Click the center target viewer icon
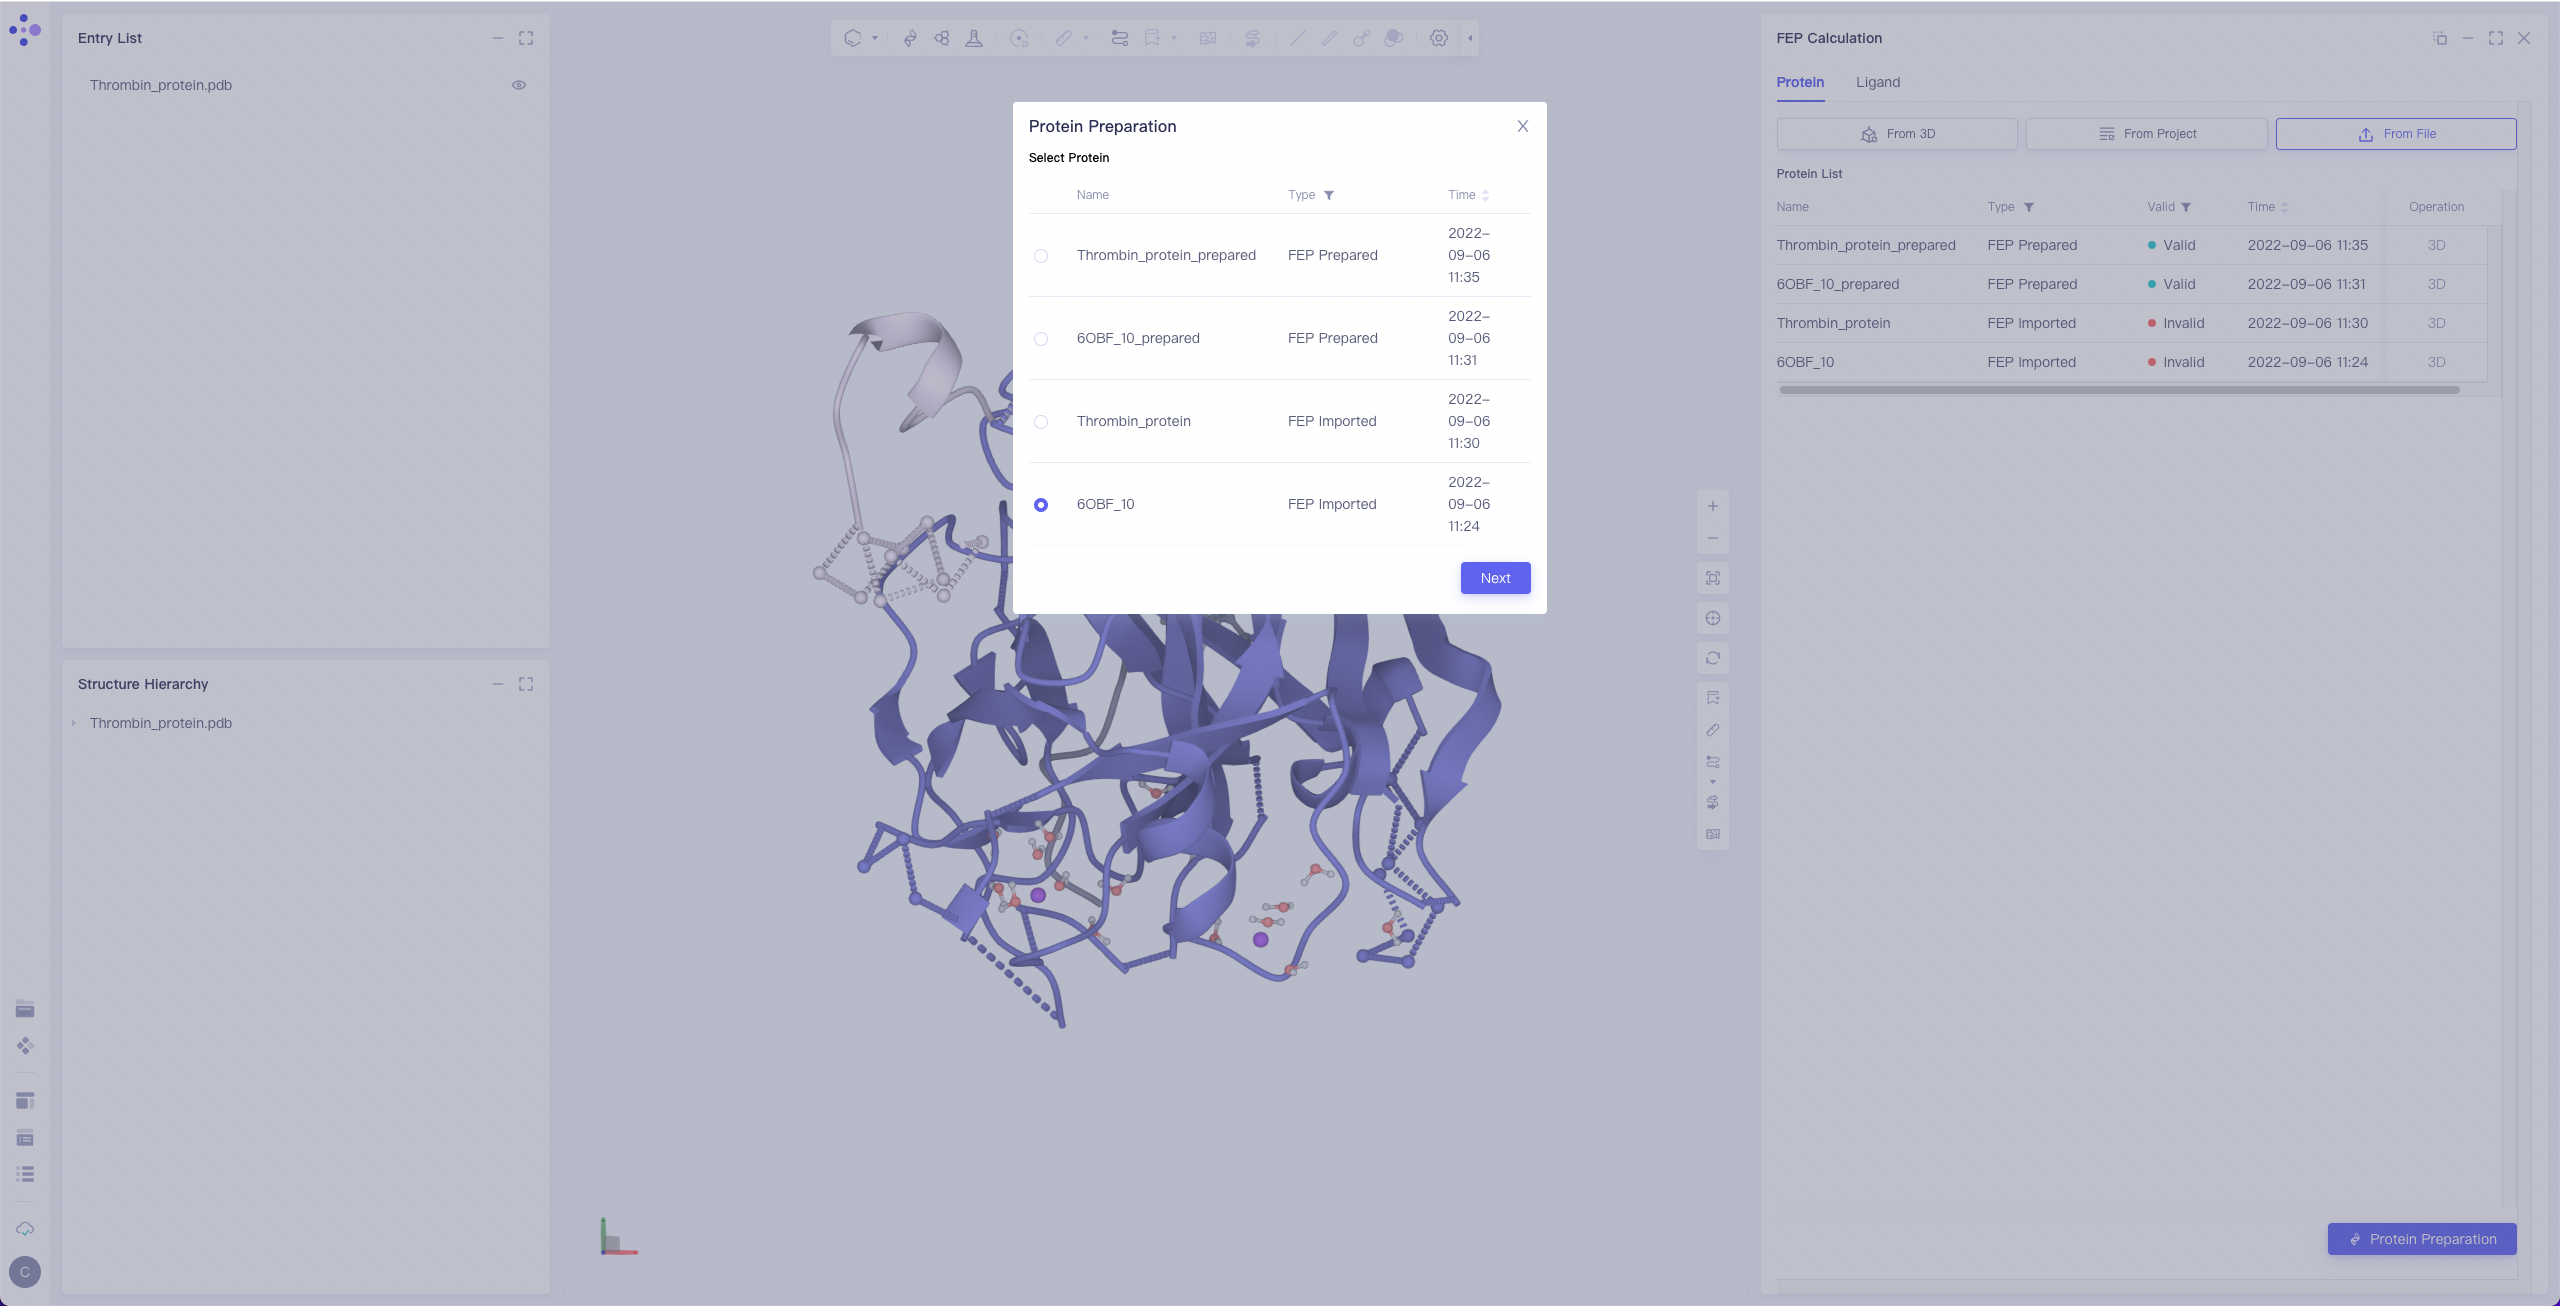The width and height of the screenshot is (2560, 1306). [1713, 618]
